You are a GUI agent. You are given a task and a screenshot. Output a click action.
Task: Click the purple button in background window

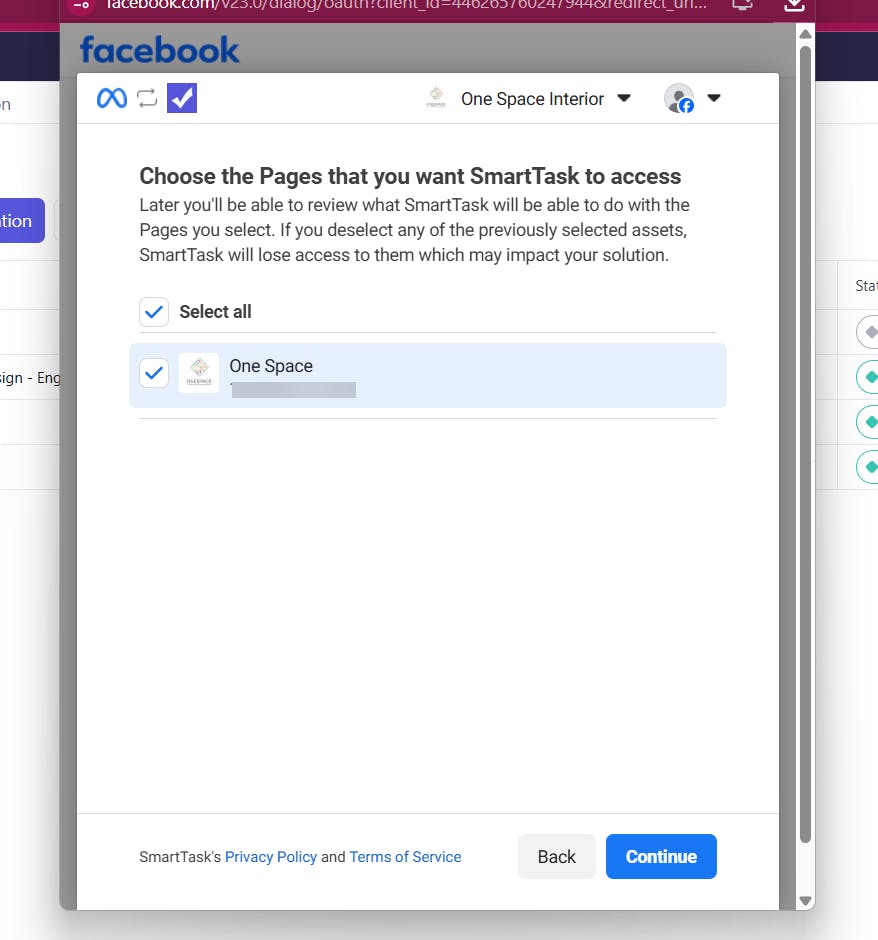(x=20, y=221)
